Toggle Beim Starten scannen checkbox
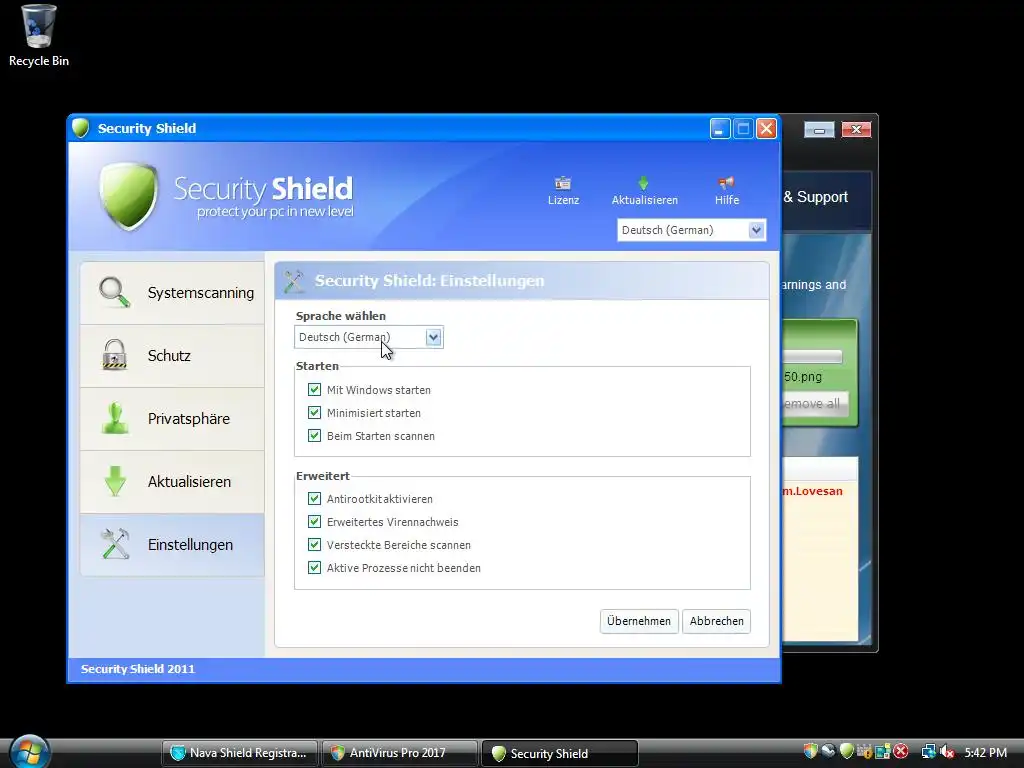The width and height of the screenshot is (1024, 768). point(314,435)
